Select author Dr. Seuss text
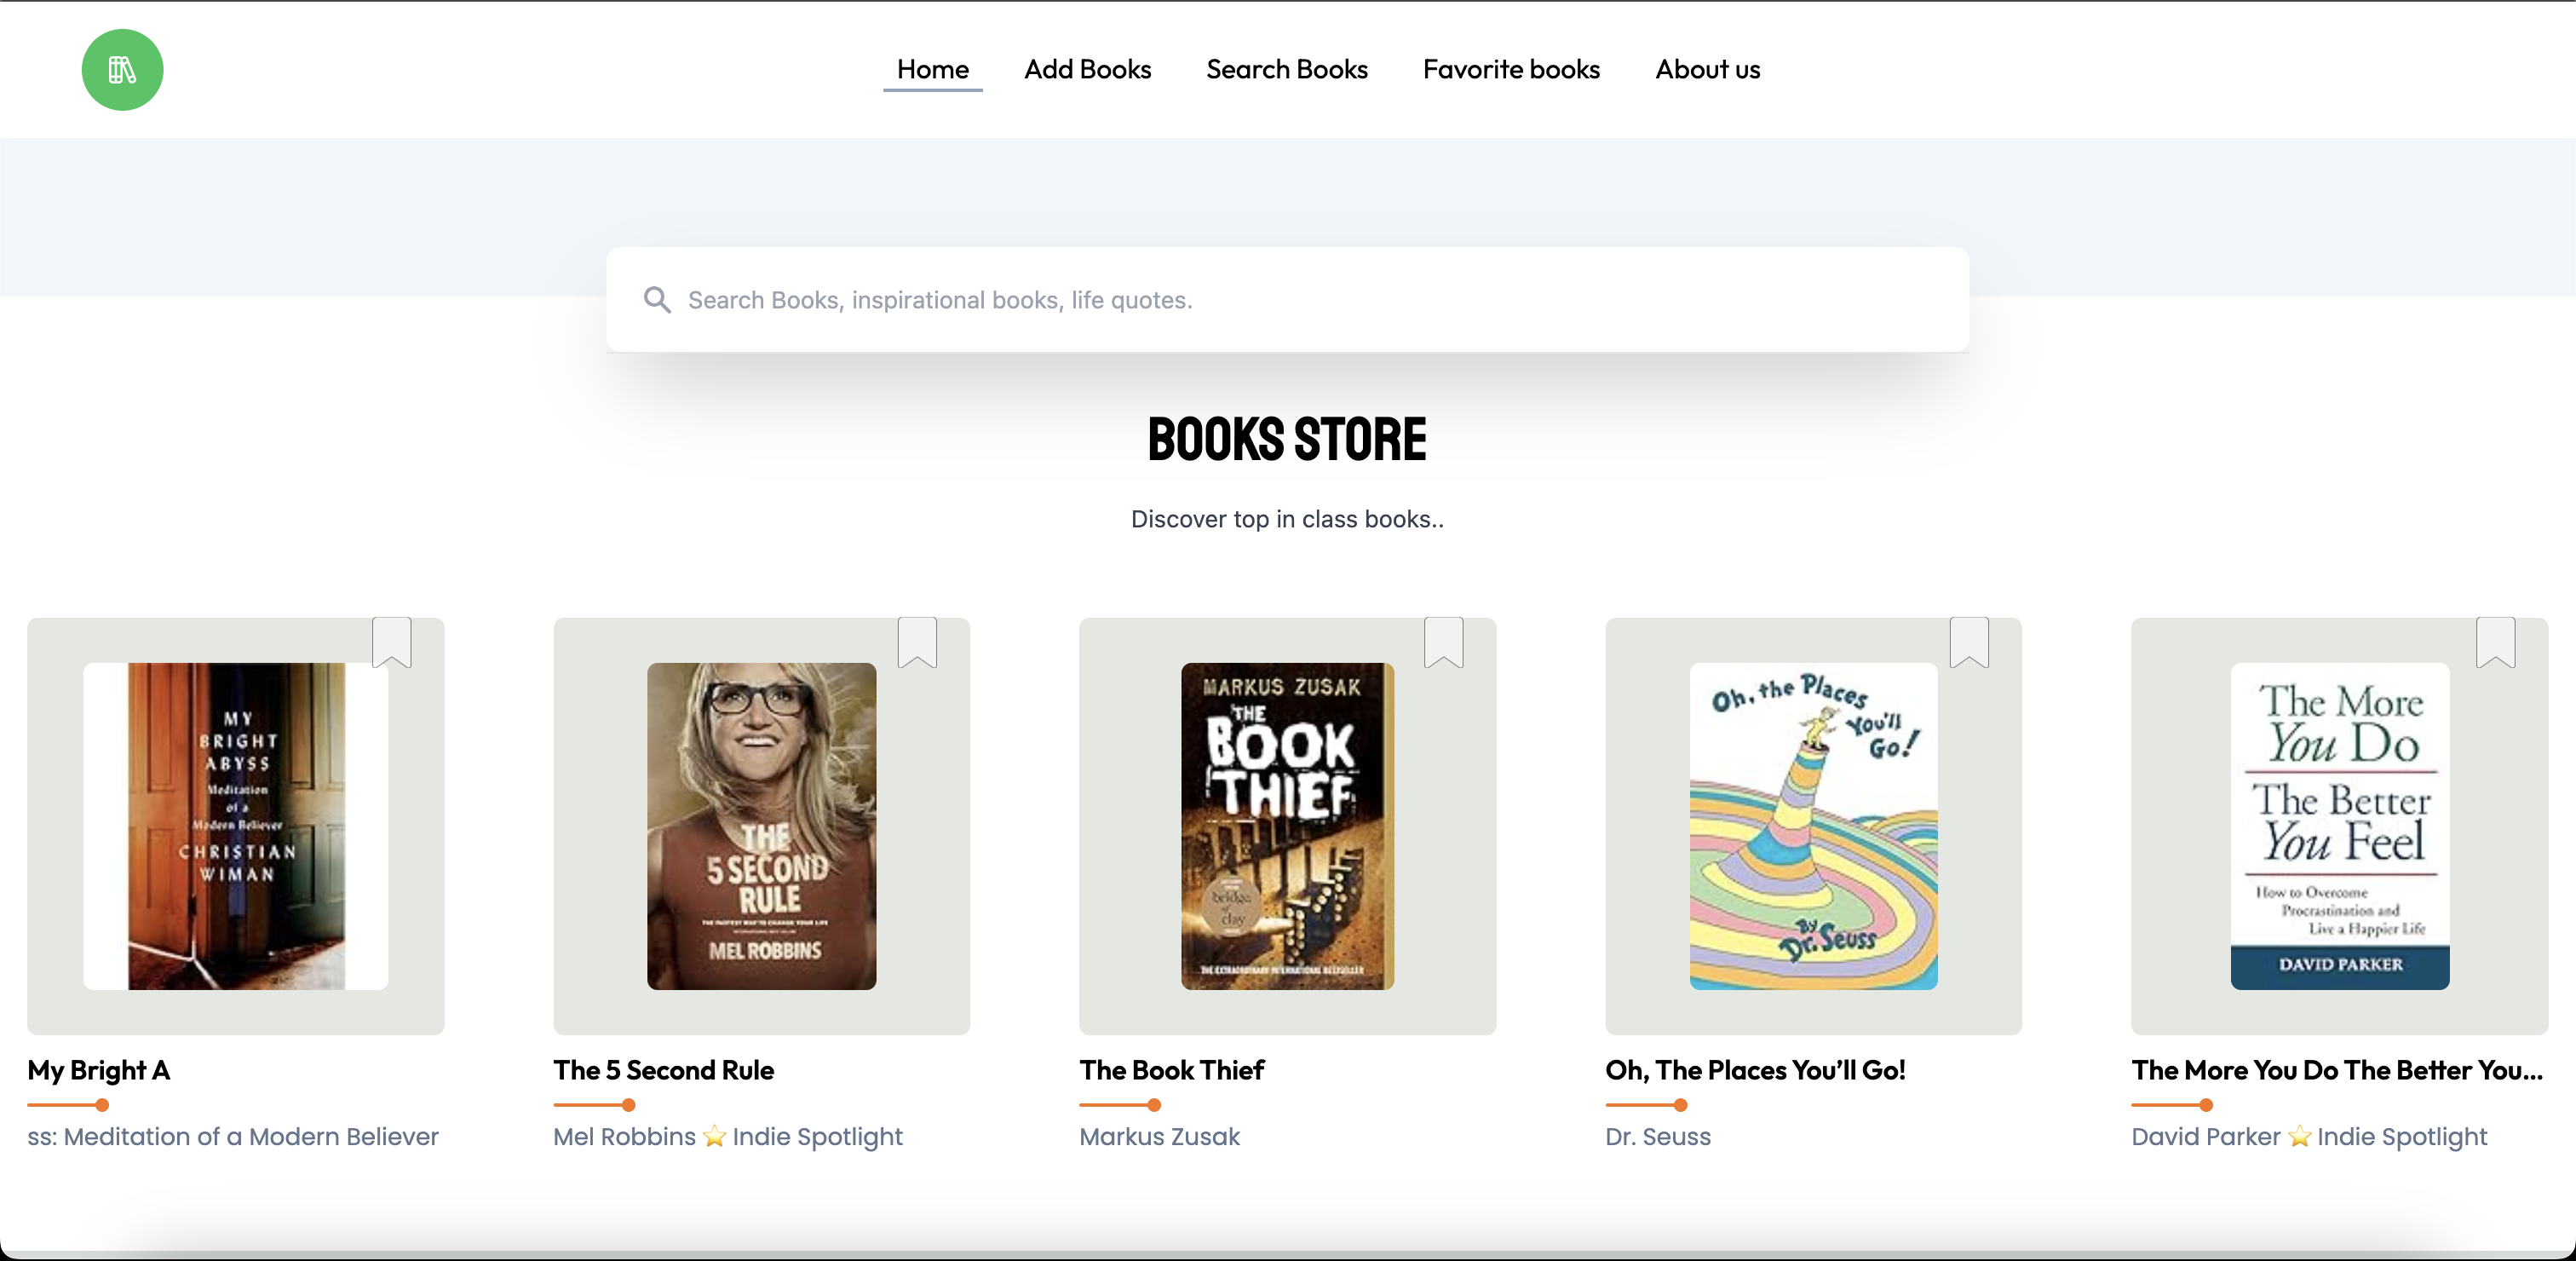This screenshot has width=2576, height=1261. click(x=1658, y=1137)
